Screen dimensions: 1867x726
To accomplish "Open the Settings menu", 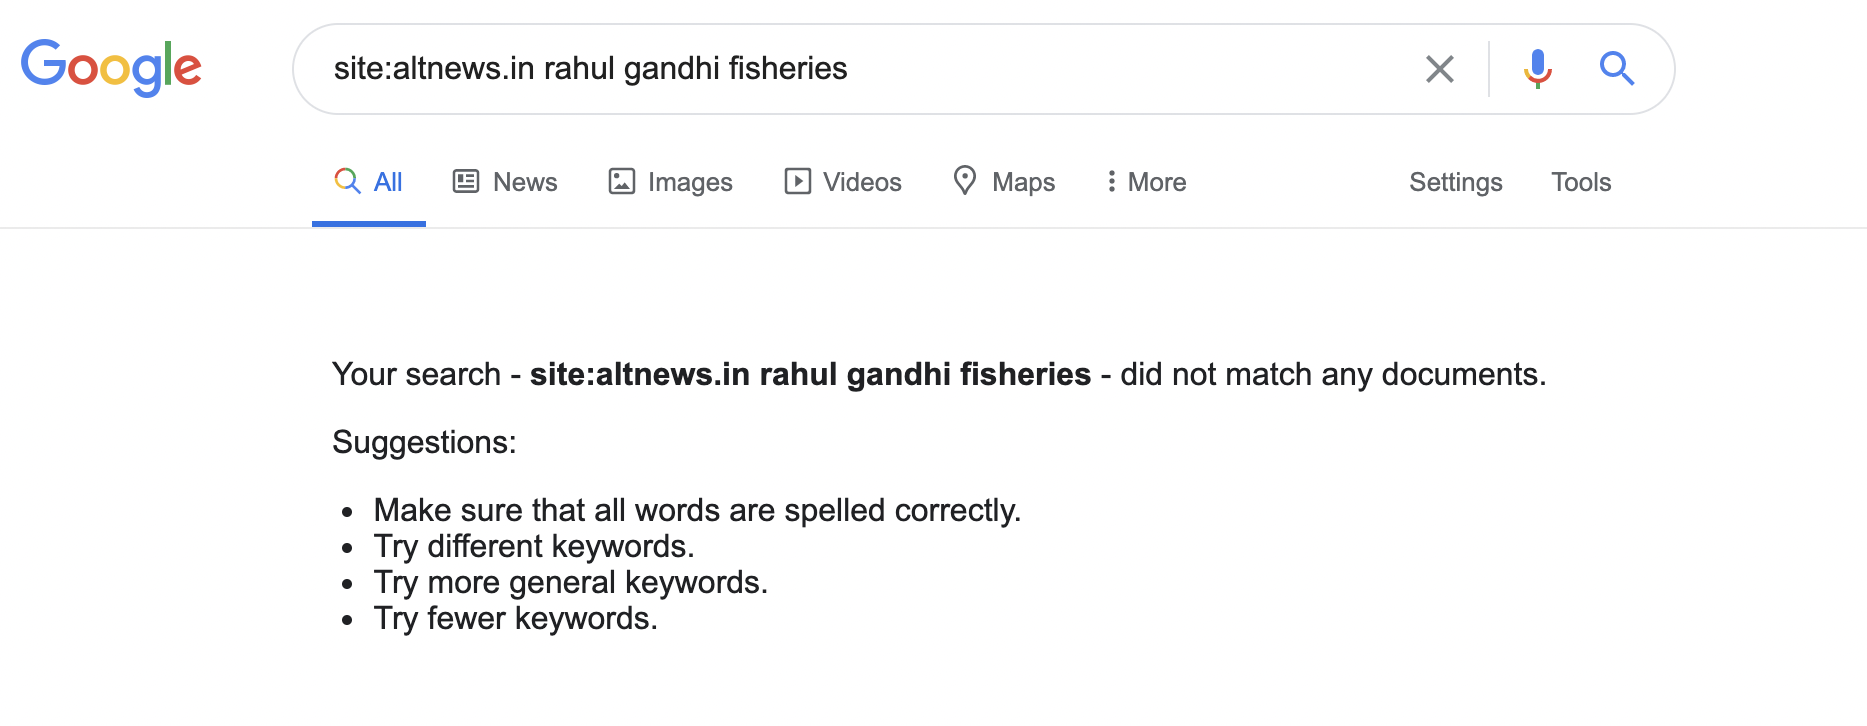I will pos(1455,182).
